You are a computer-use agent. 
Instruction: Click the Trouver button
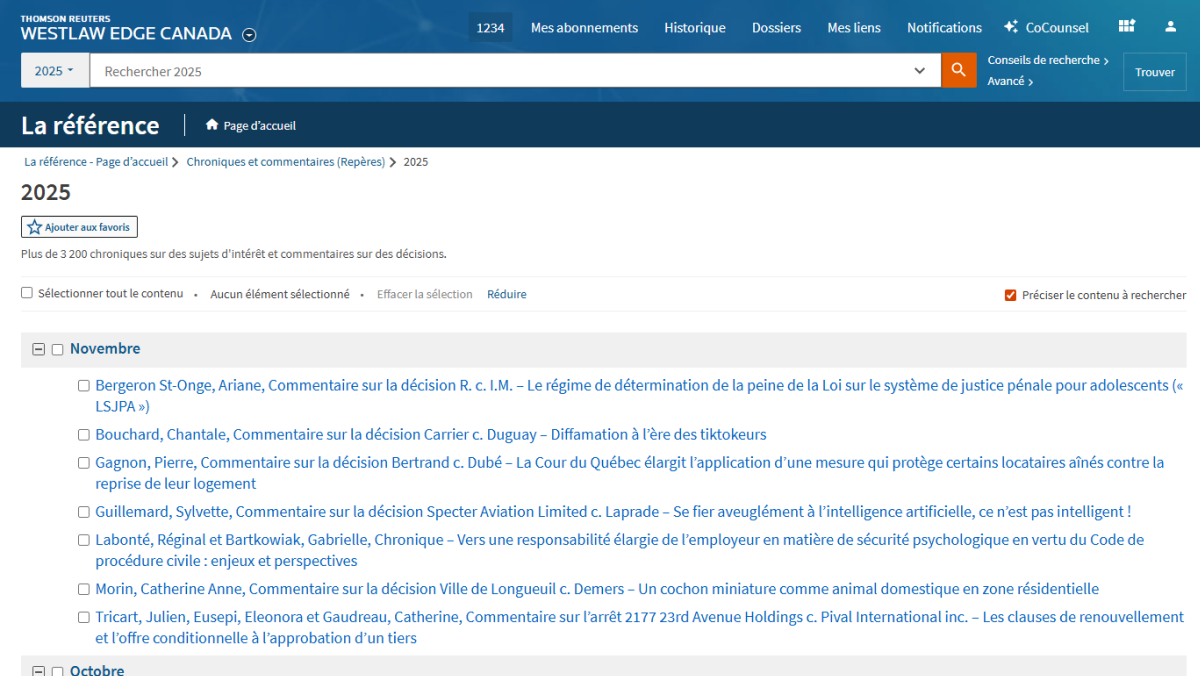coord(1154,72)
